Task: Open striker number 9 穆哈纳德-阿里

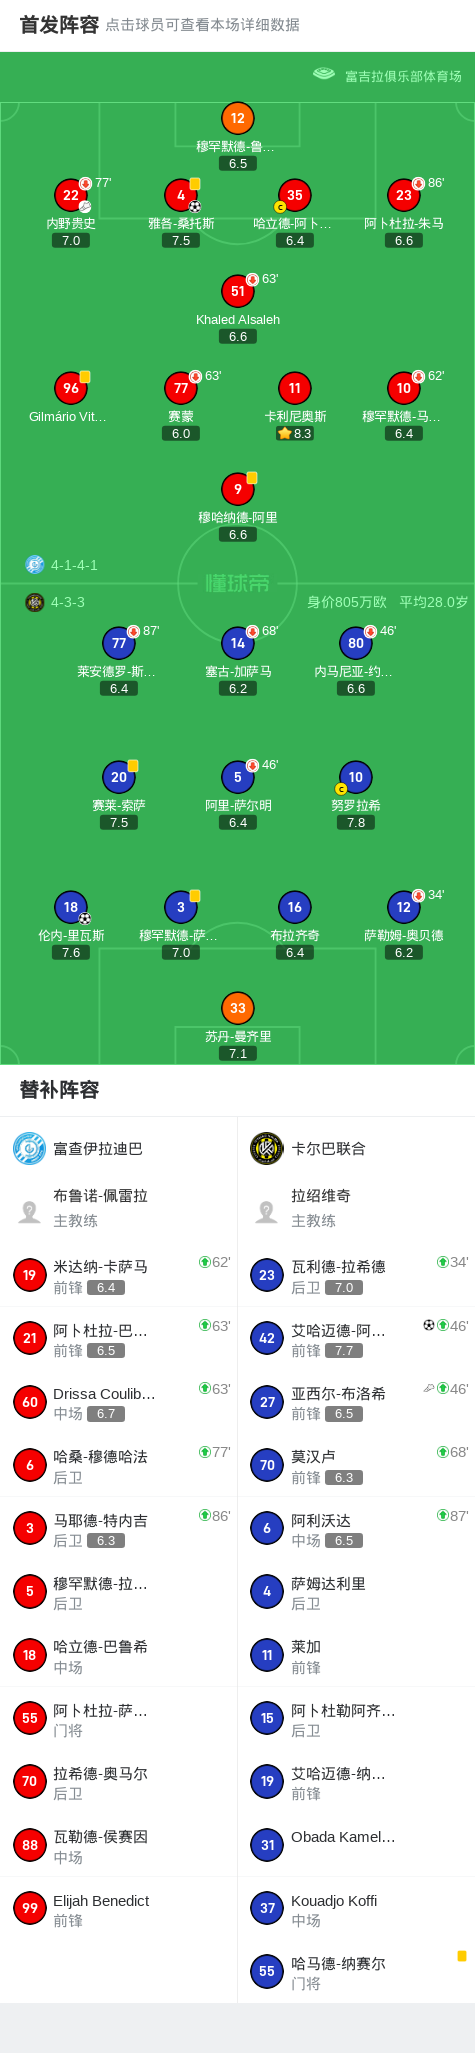Action: point(237,489)
